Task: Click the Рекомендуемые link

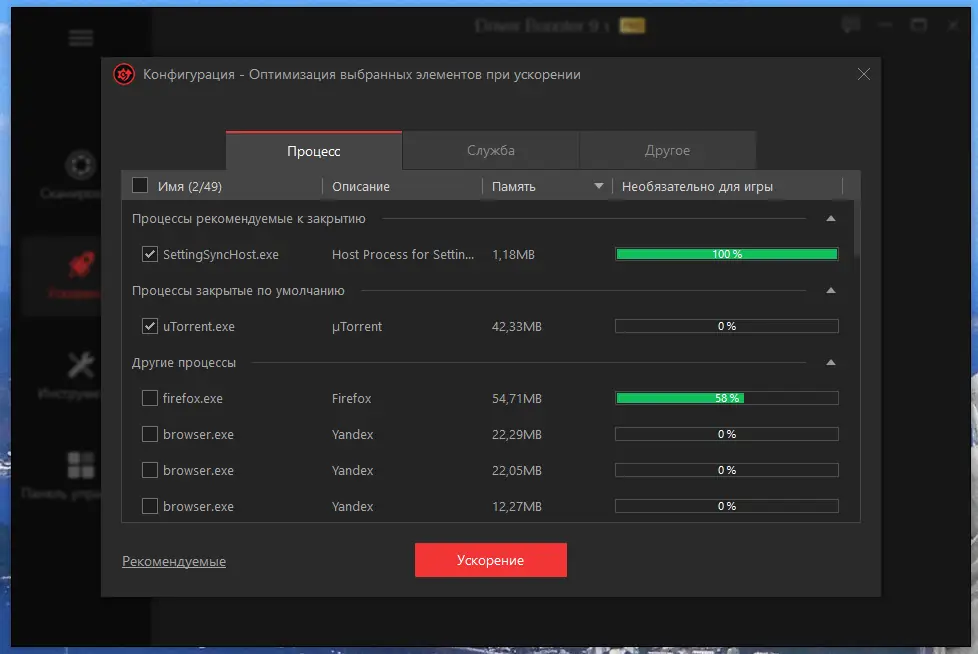Action: (x=174, y=561)
